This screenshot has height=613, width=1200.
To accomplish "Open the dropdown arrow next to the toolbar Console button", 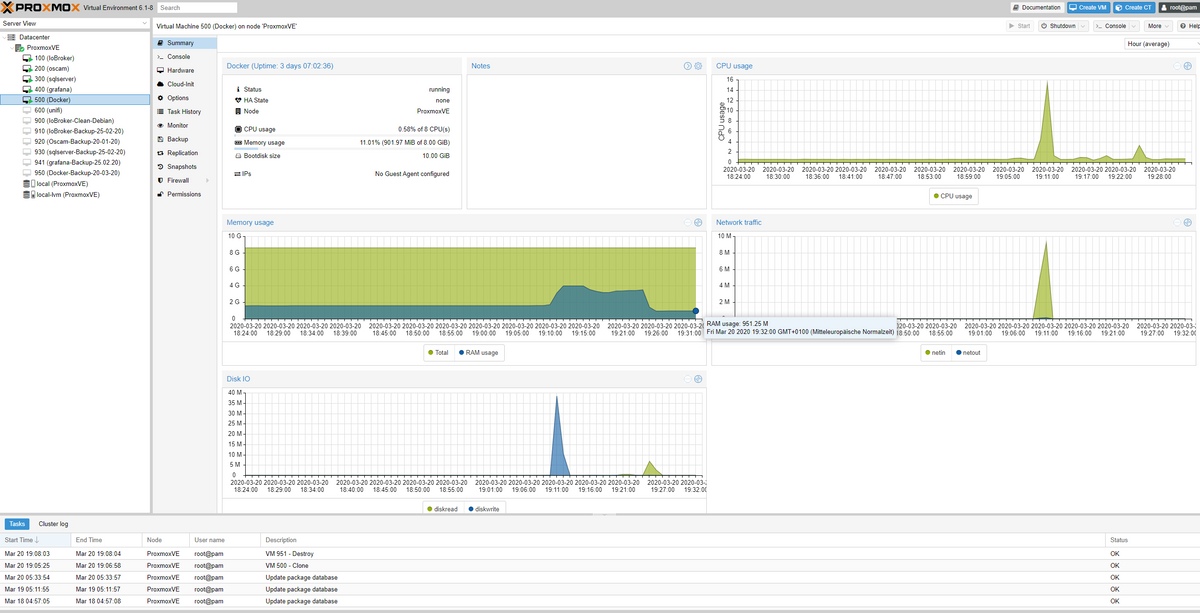I will click(x=1135, y=26).
